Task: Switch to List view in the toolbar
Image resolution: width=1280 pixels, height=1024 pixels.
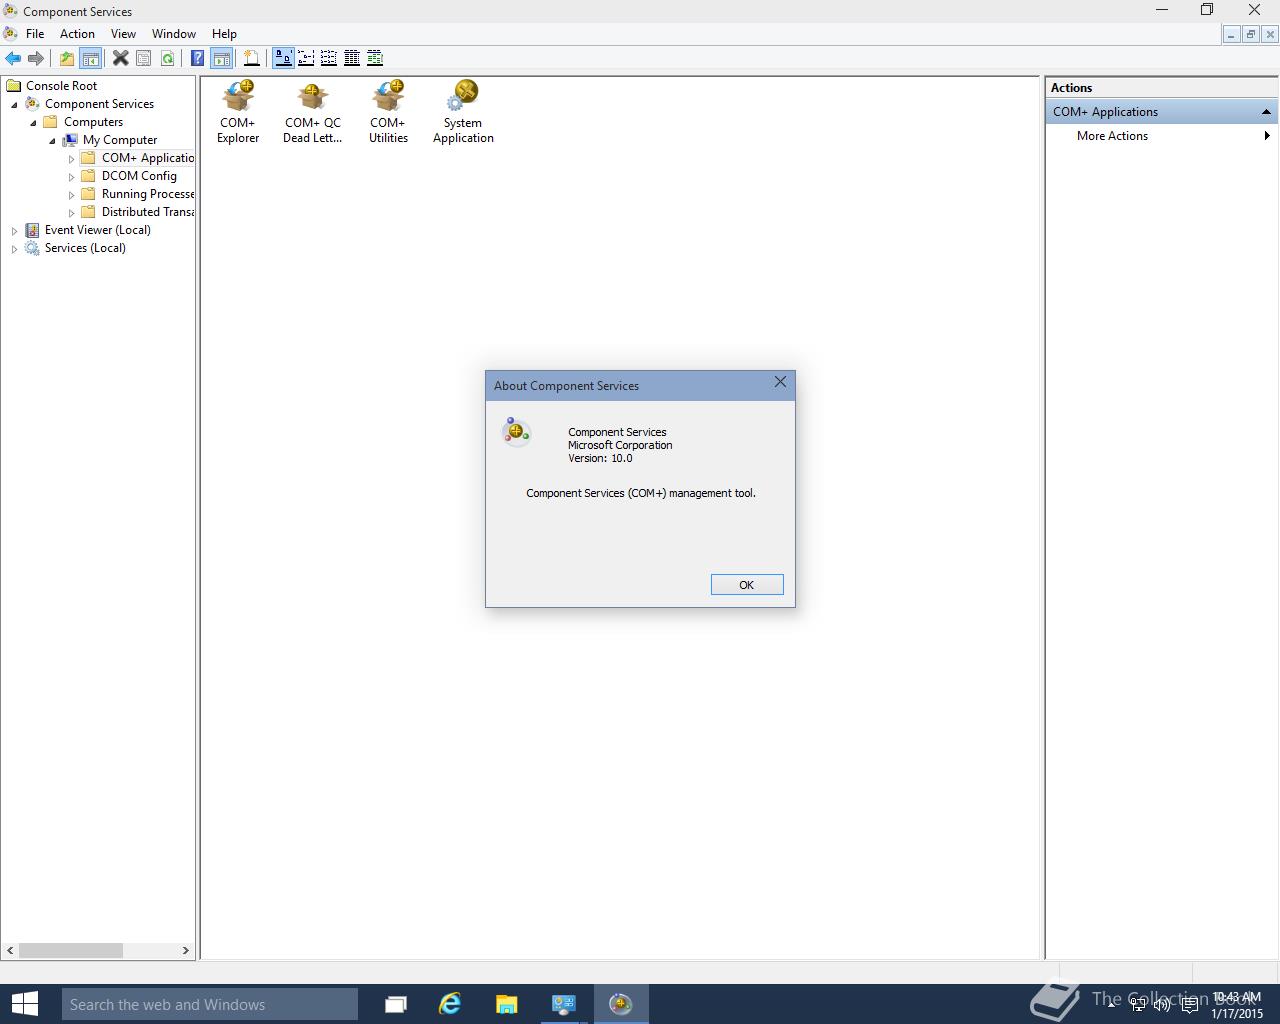Action: [x=329, y=58]
